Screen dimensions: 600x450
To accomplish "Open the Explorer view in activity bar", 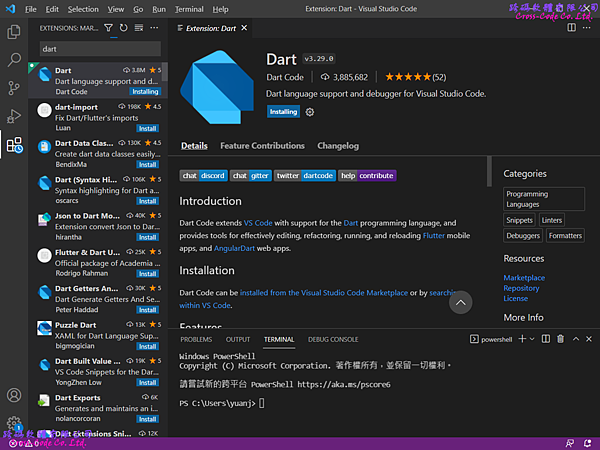I will coord(14,32).
